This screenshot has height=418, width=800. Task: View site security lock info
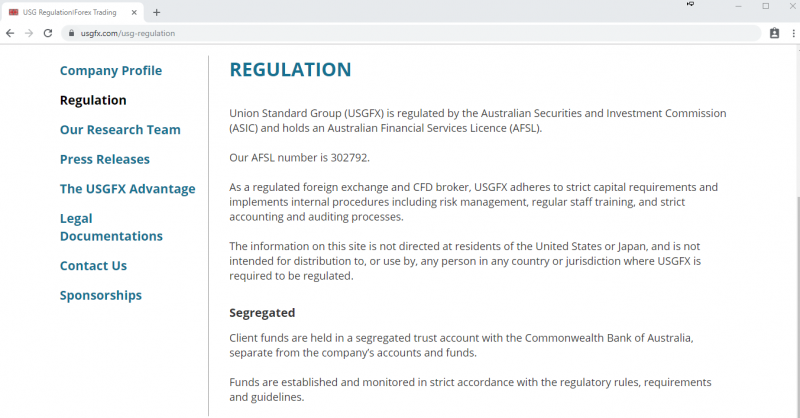coord(71,33)
